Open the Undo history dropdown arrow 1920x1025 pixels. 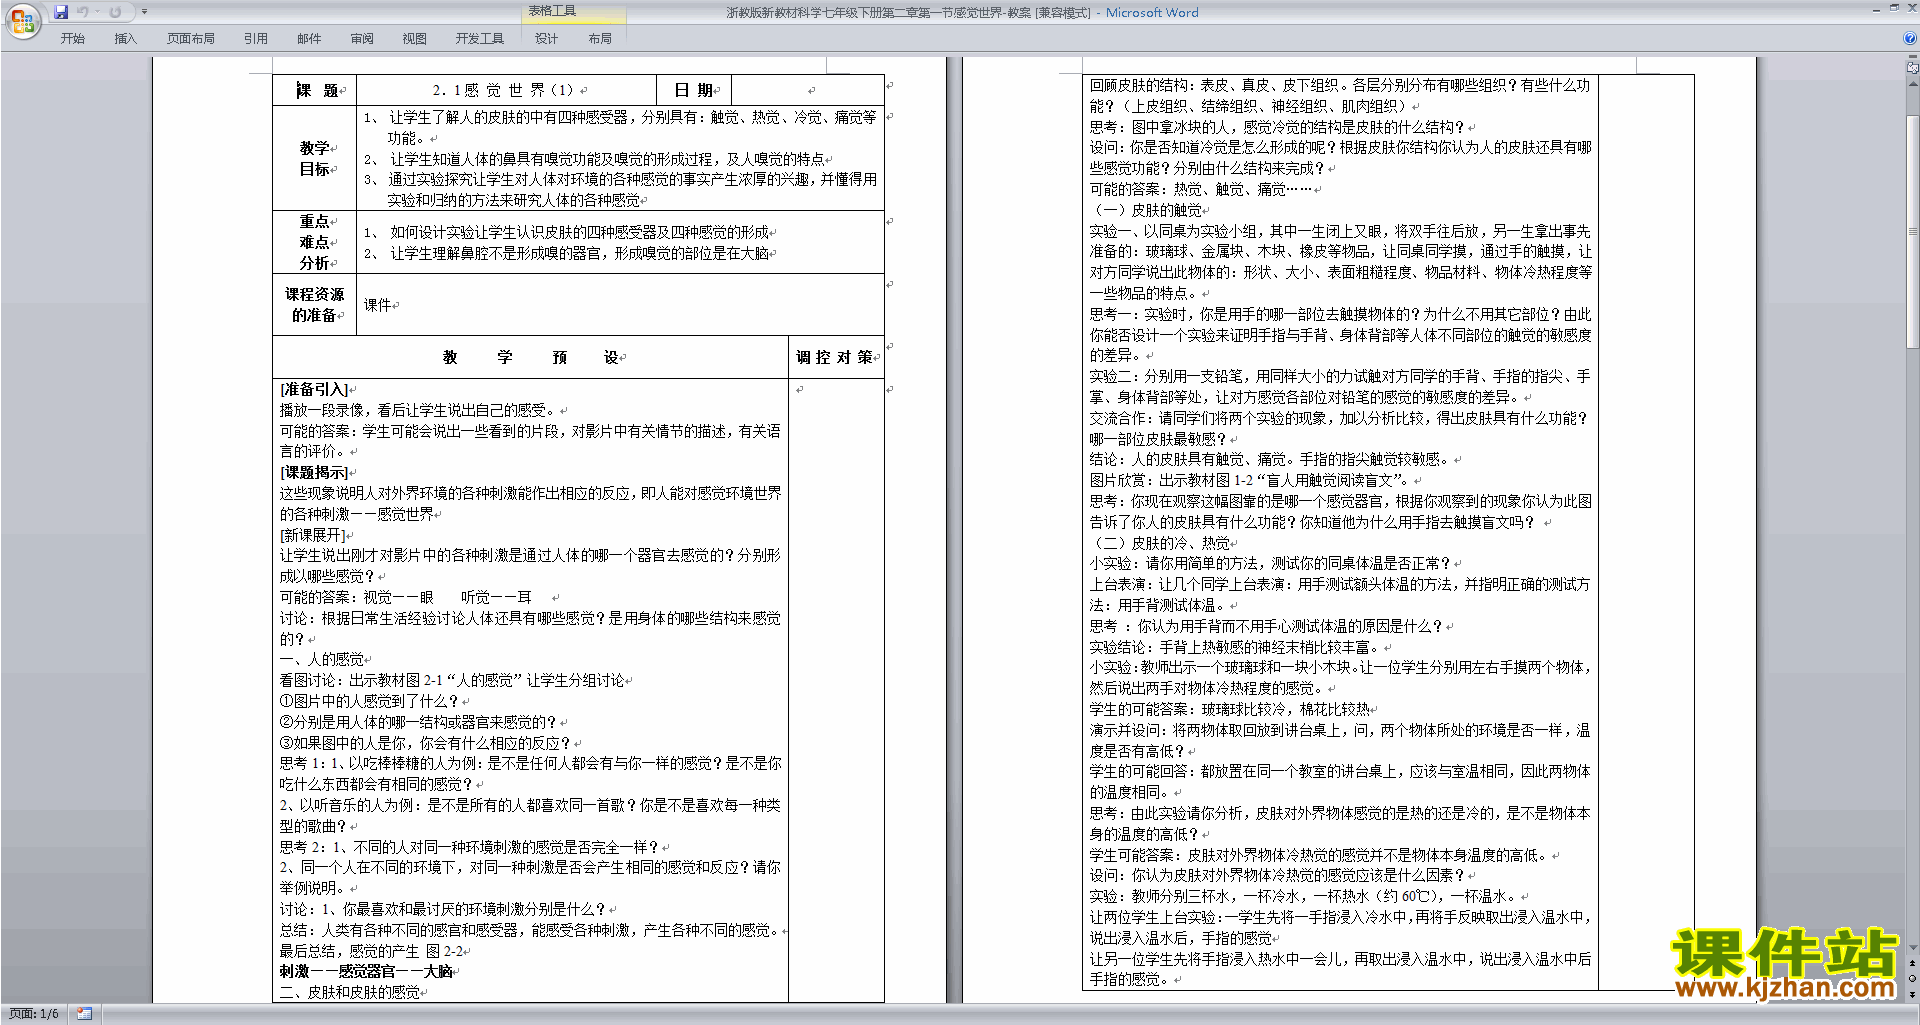coord(97,12)
